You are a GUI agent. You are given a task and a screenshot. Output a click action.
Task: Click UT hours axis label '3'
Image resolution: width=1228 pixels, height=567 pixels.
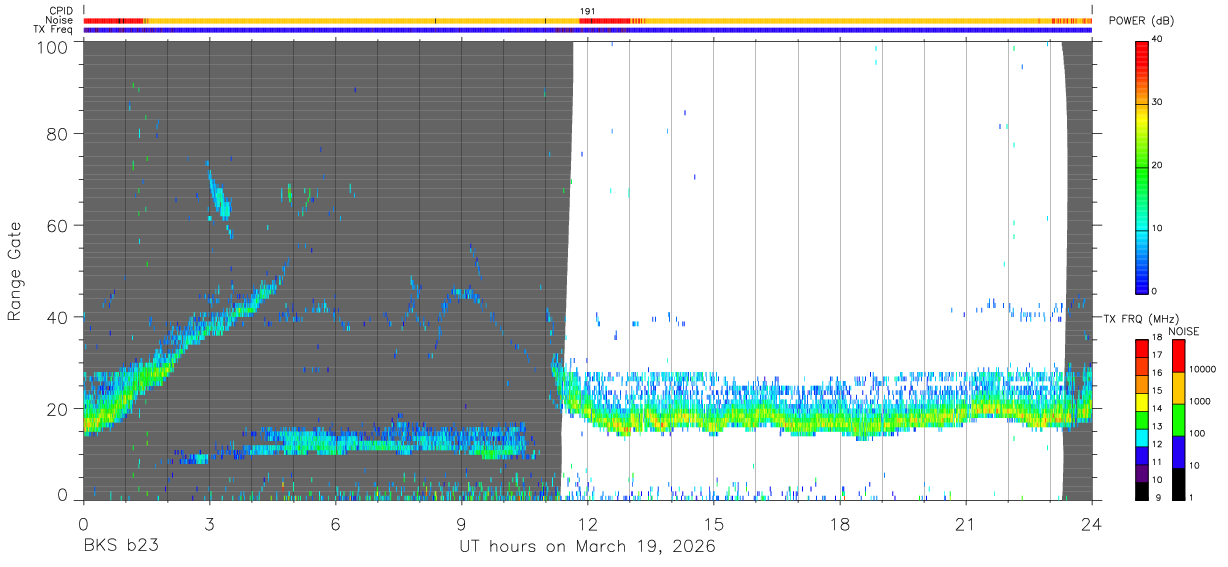click(x=209, y=524)
